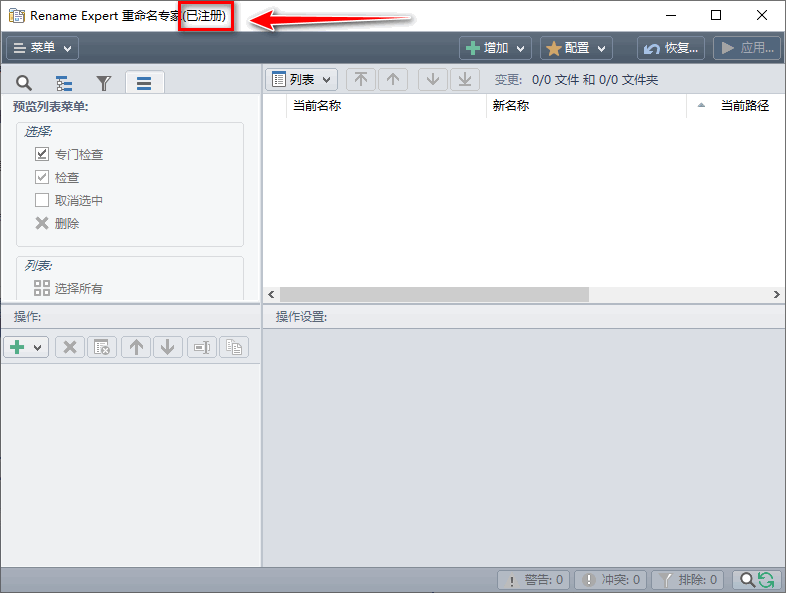Click the 应用 apply button

click(747, 48)
